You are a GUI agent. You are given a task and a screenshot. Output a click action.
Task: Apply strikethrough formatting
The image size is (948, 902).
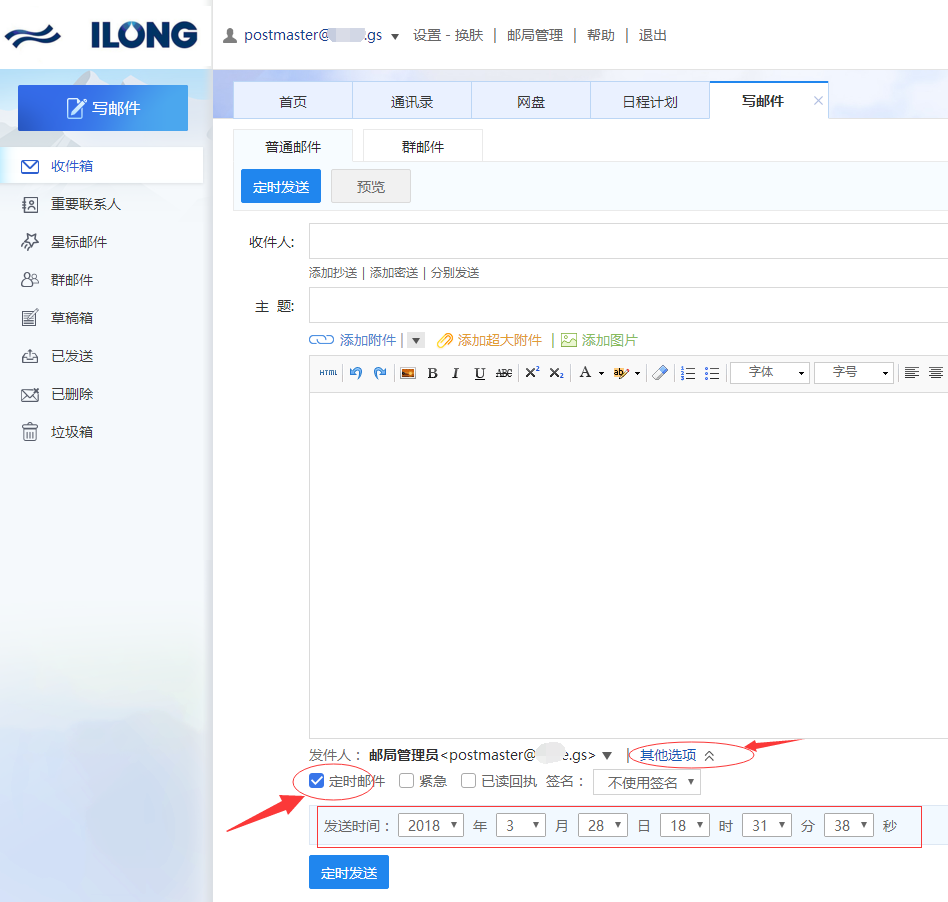coord(504,373)
